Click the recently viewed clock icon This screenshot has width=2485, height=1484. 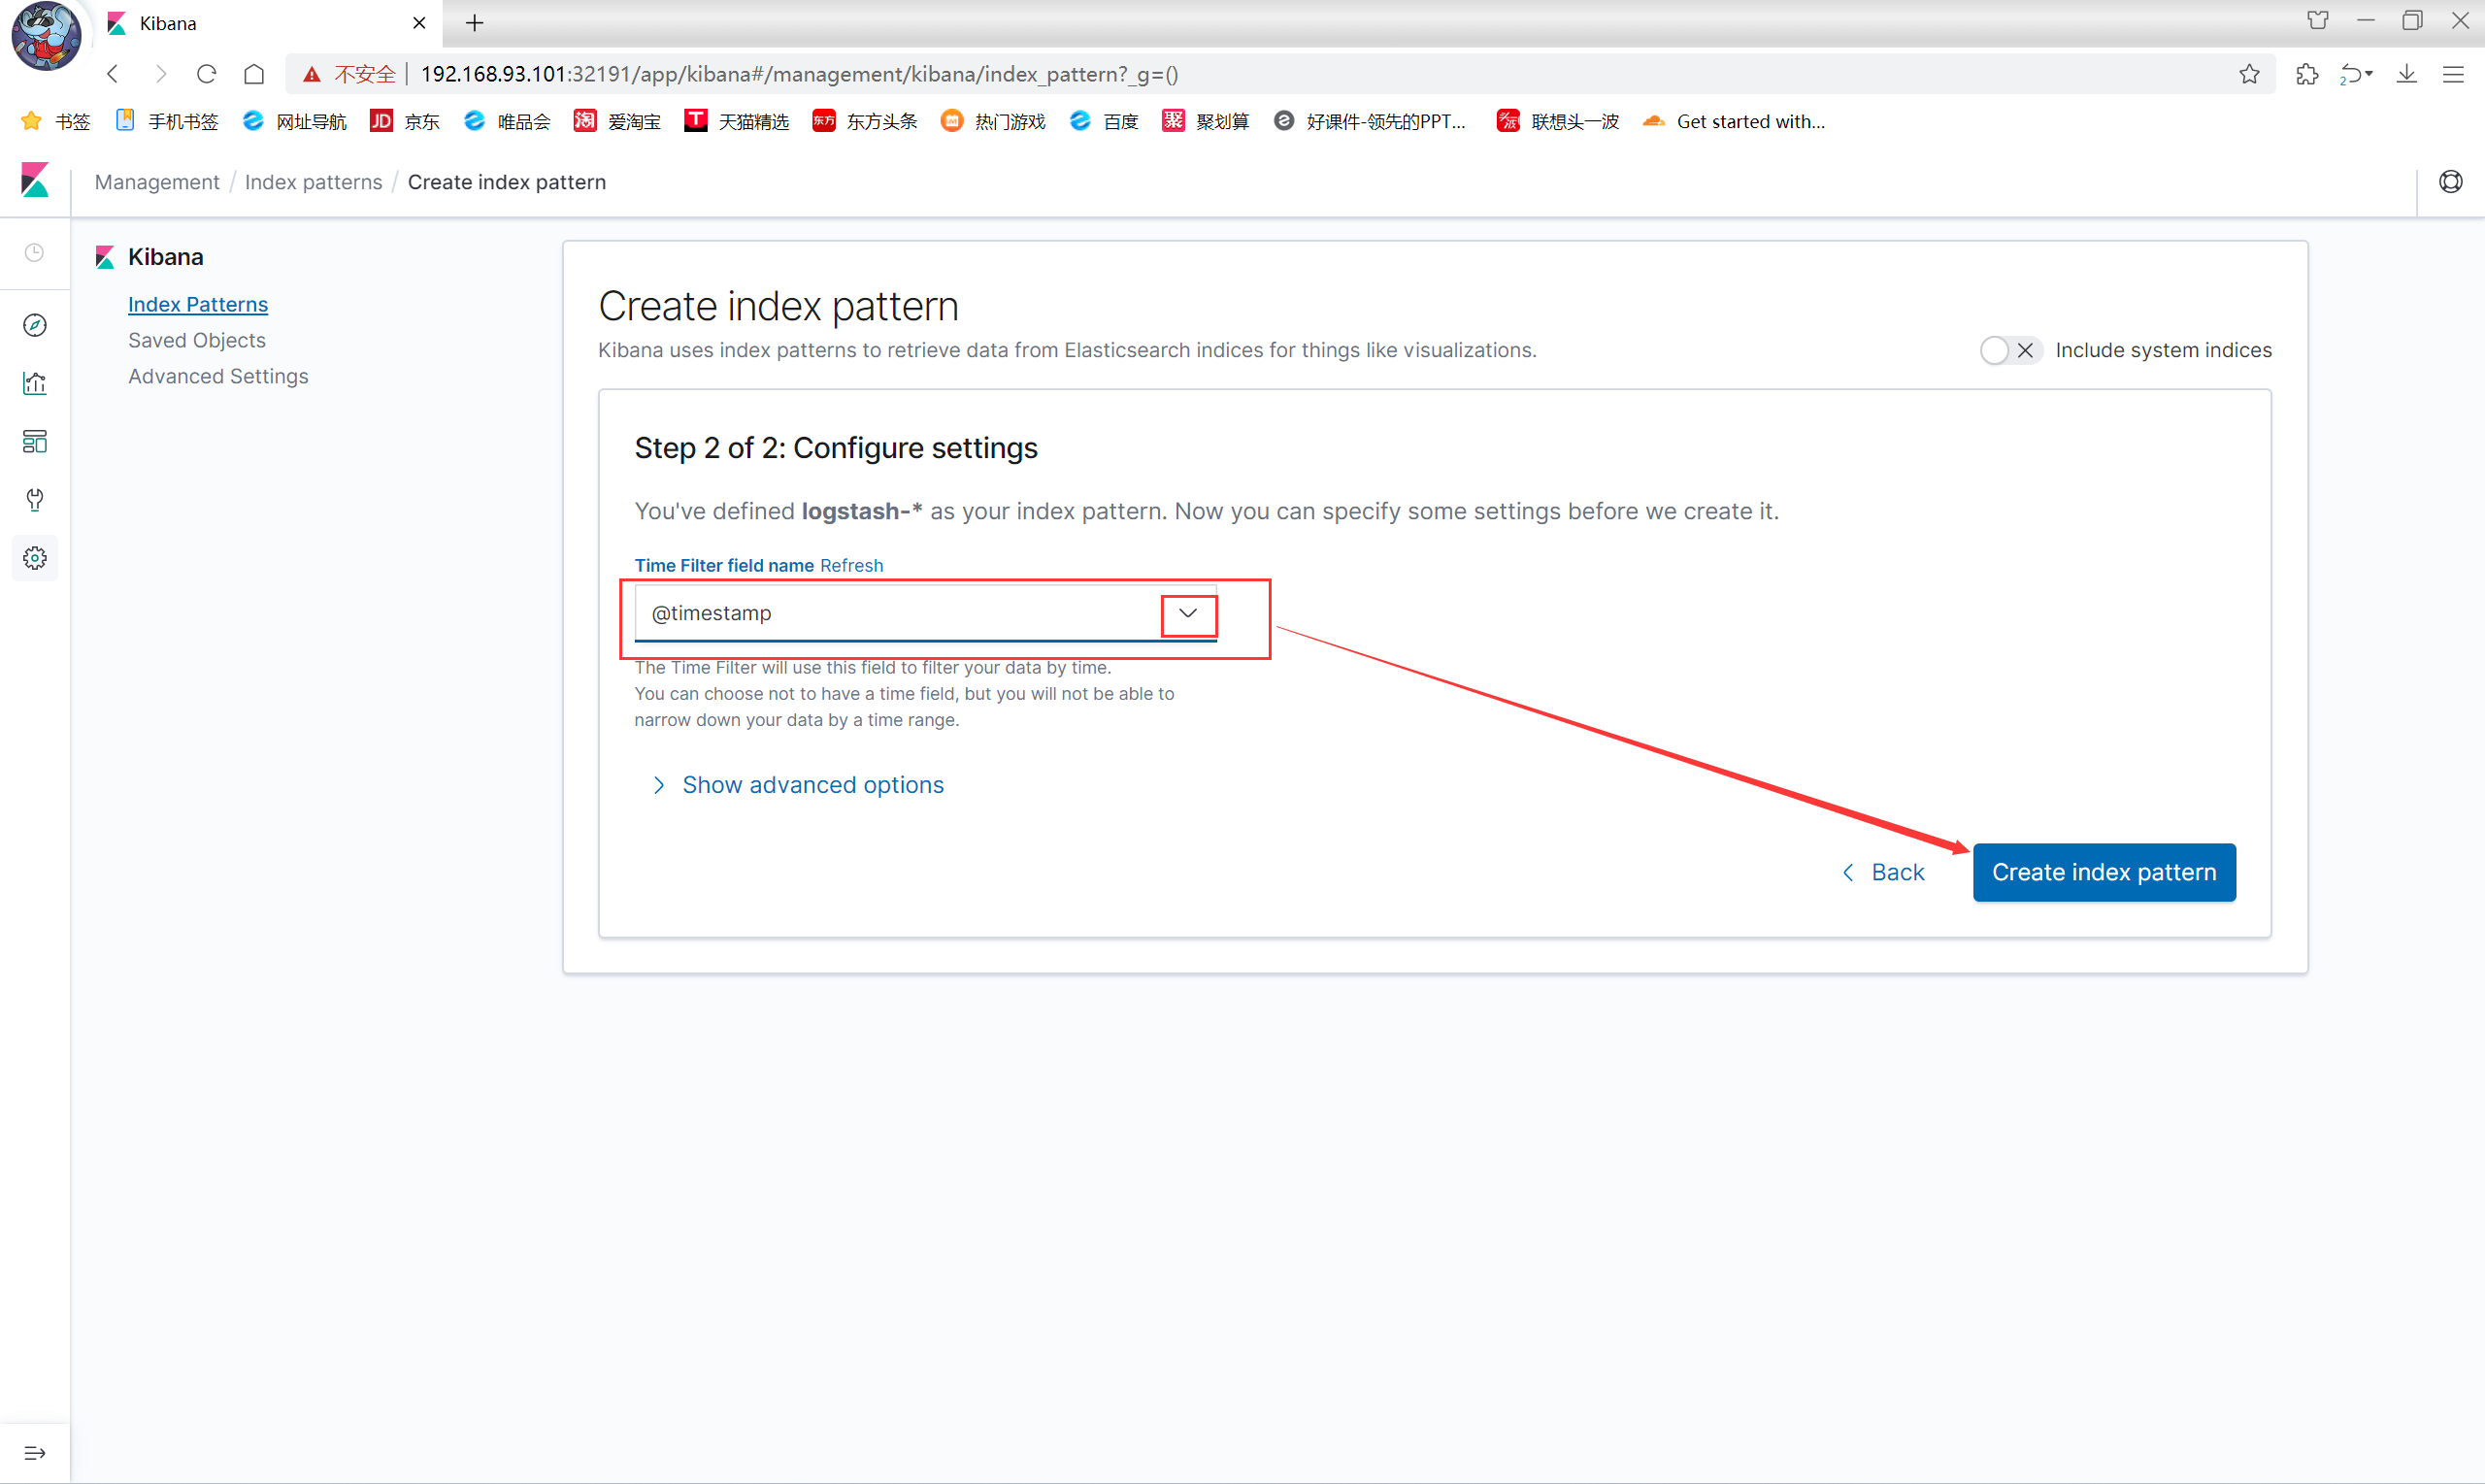click(x=35, y=253)
